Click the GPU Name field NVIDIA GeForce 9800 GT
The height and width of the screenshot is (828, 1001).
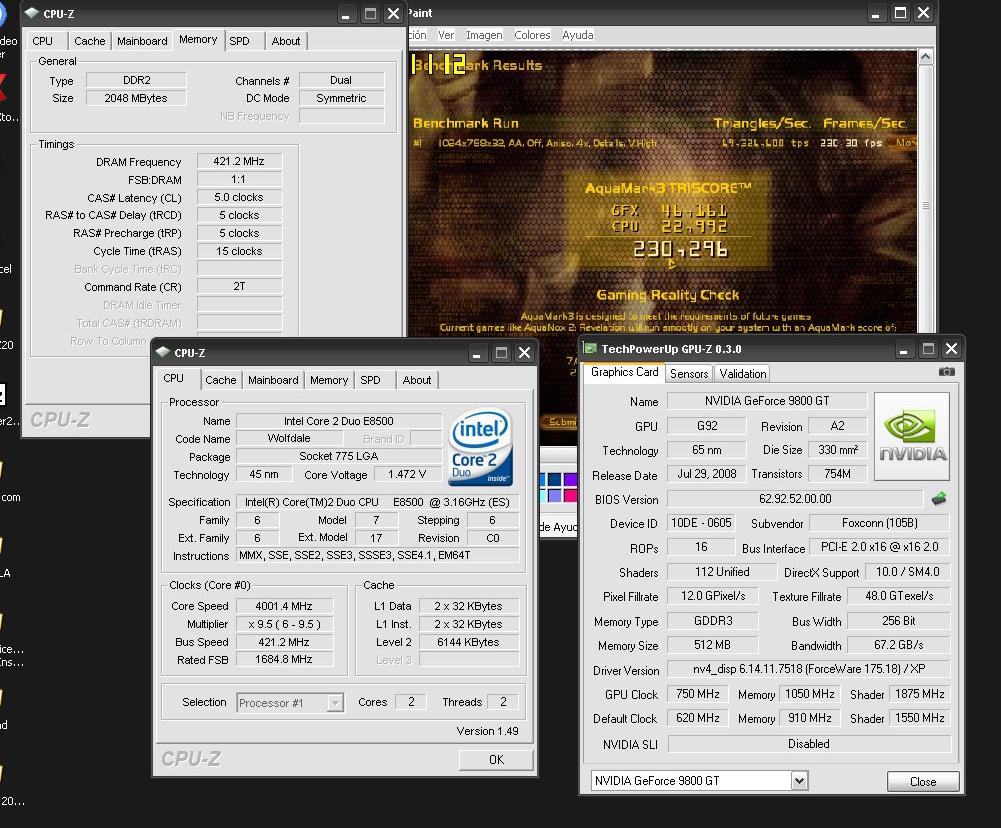coord(767,401)
